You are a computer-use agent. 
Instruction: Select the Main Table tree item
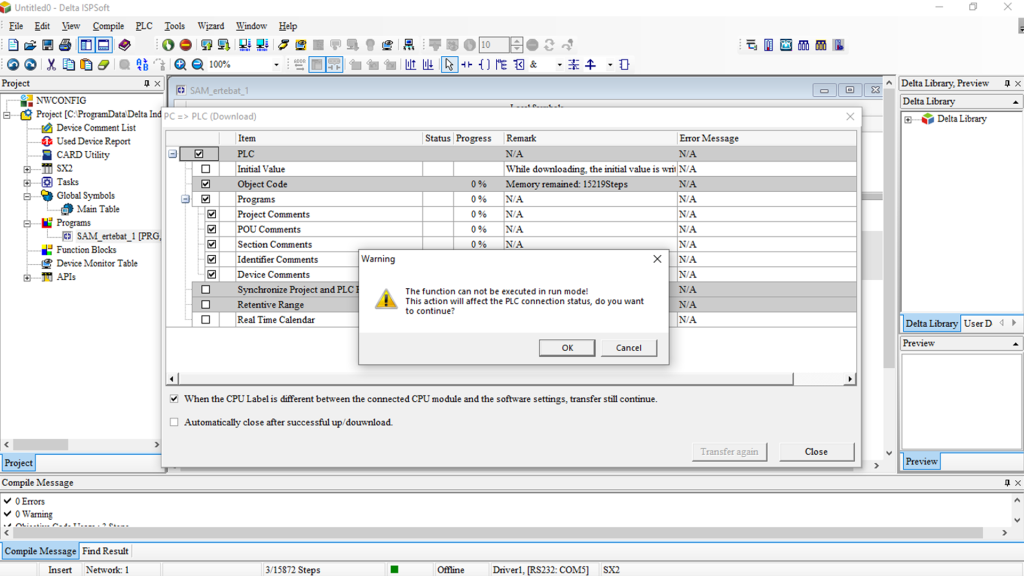[x=98, y=209]
